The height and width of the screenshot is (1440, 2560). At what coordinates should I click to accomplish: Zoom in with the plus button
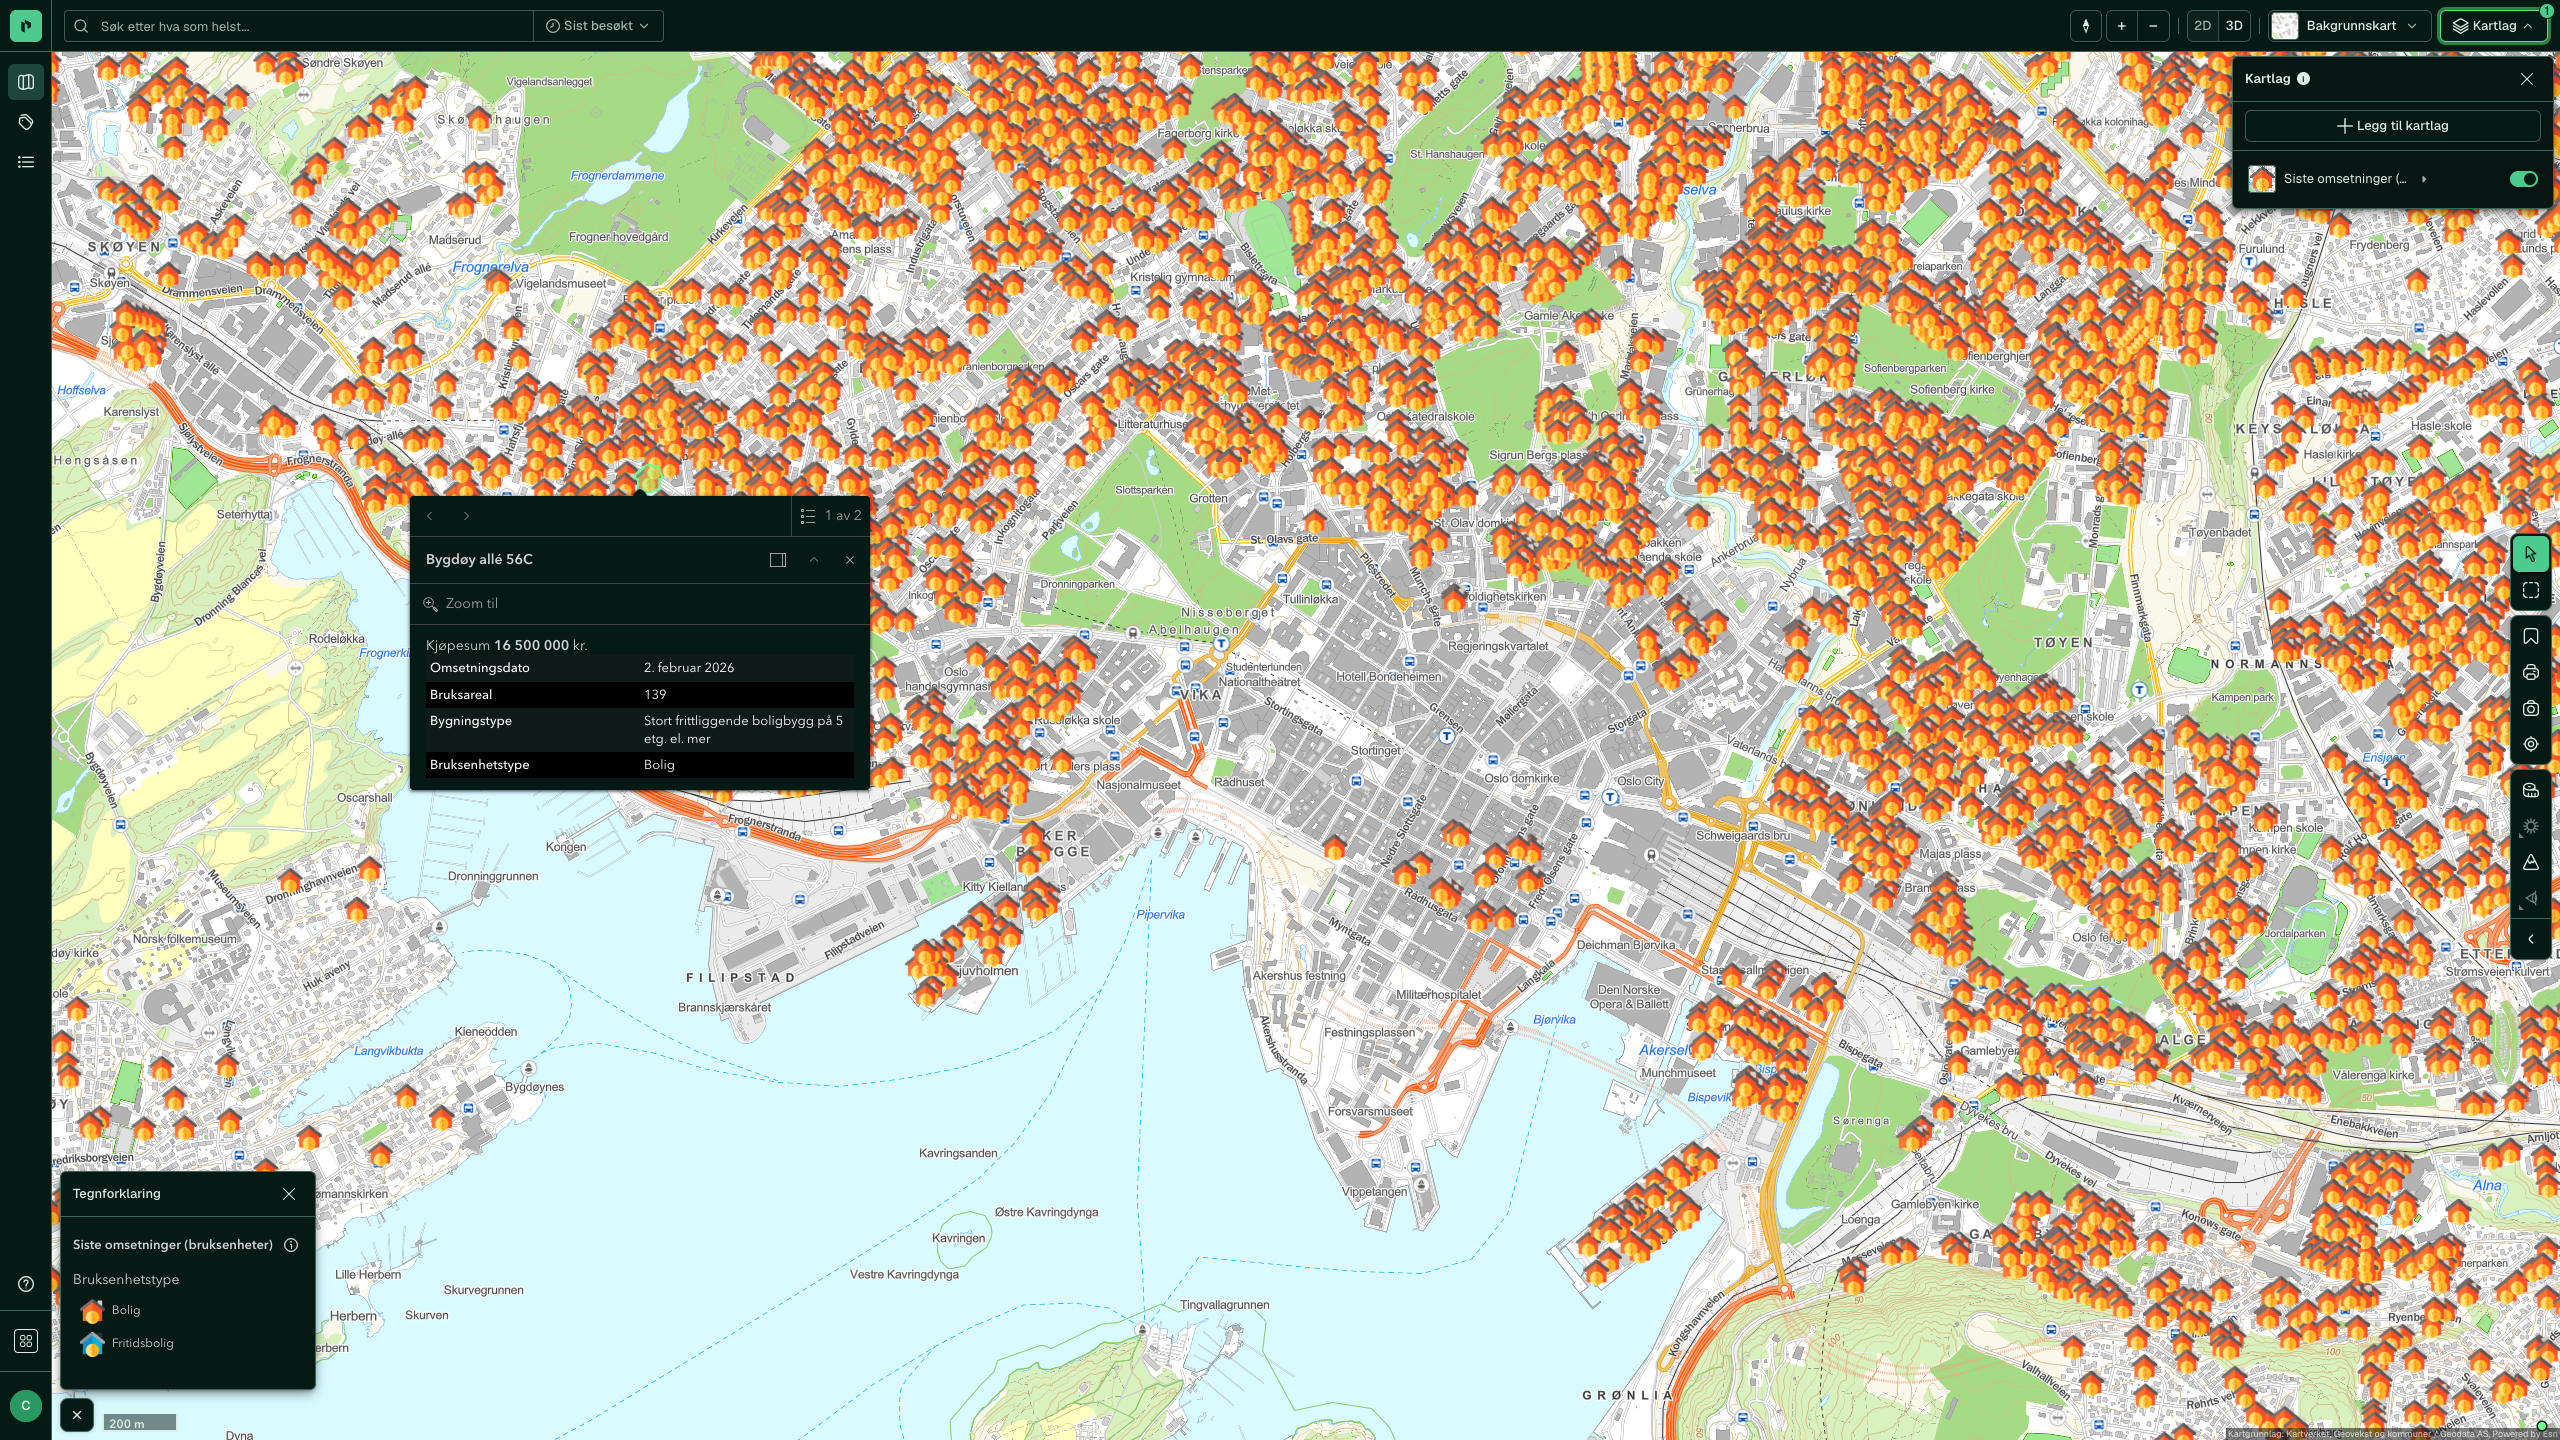pyautogui.click(x=2121, y=26)
